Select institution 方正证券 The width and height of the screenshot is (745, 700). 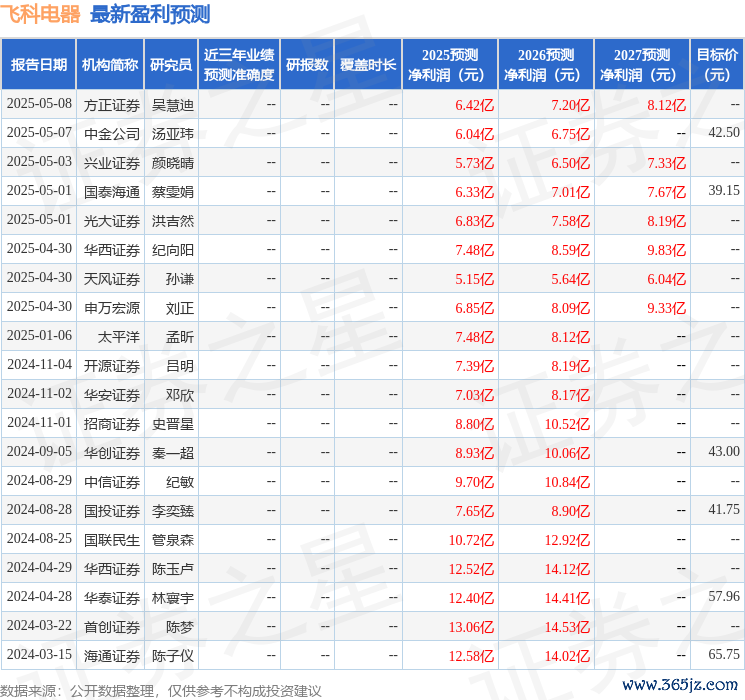tap(112, 105)
